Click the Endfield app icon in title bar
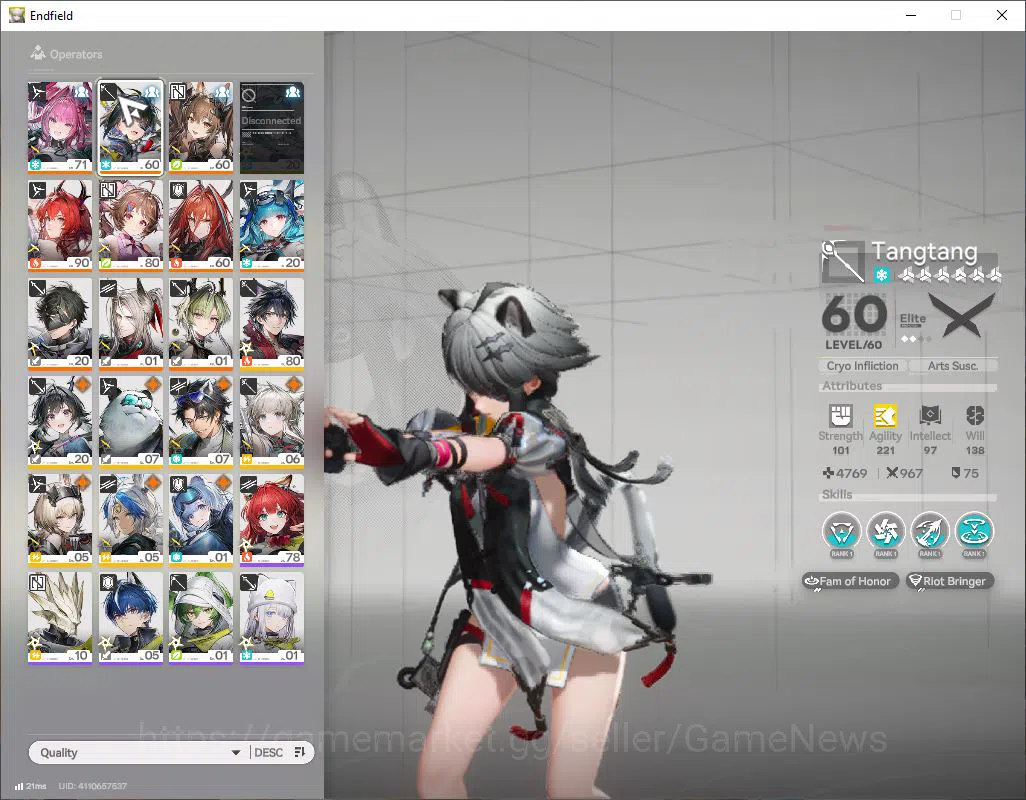This screenshot has width=1026, height=800. [x=16, y=15]
